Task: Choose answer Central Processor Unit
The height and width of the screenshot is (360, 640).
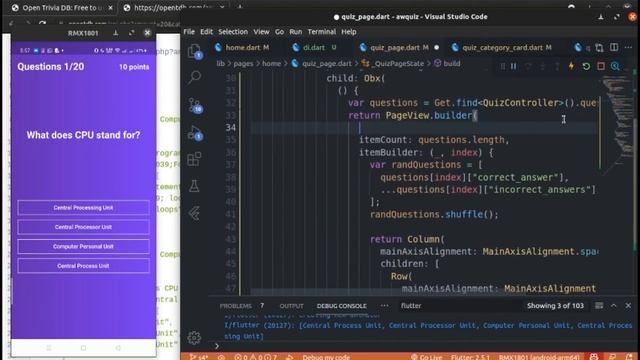Action: pos(83,227)
